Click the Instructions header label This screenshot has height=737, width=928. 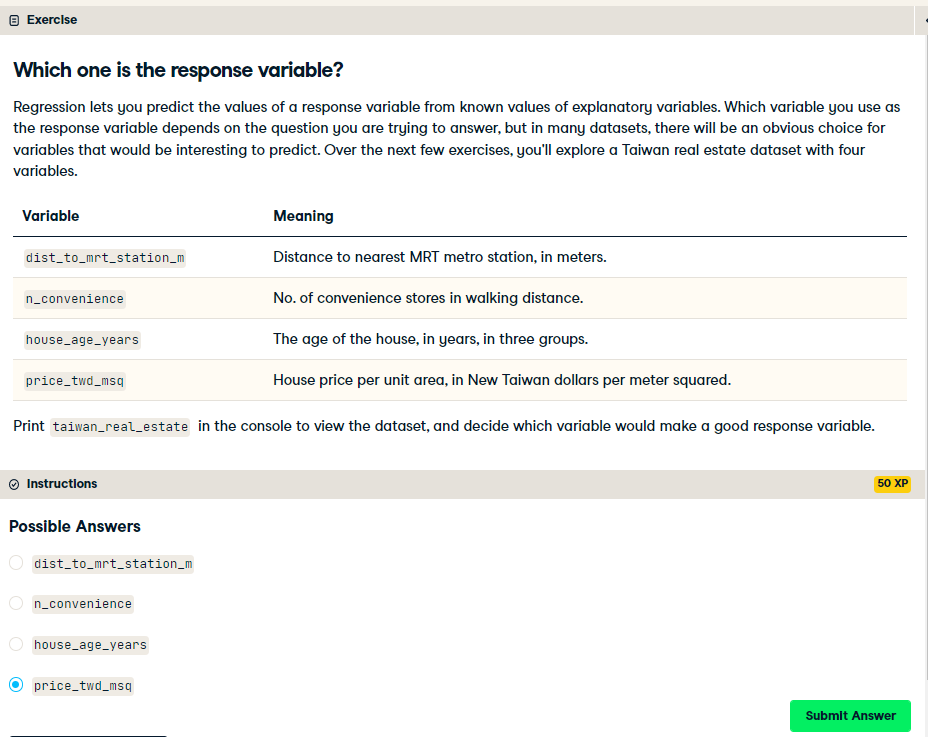coord(62,484)
